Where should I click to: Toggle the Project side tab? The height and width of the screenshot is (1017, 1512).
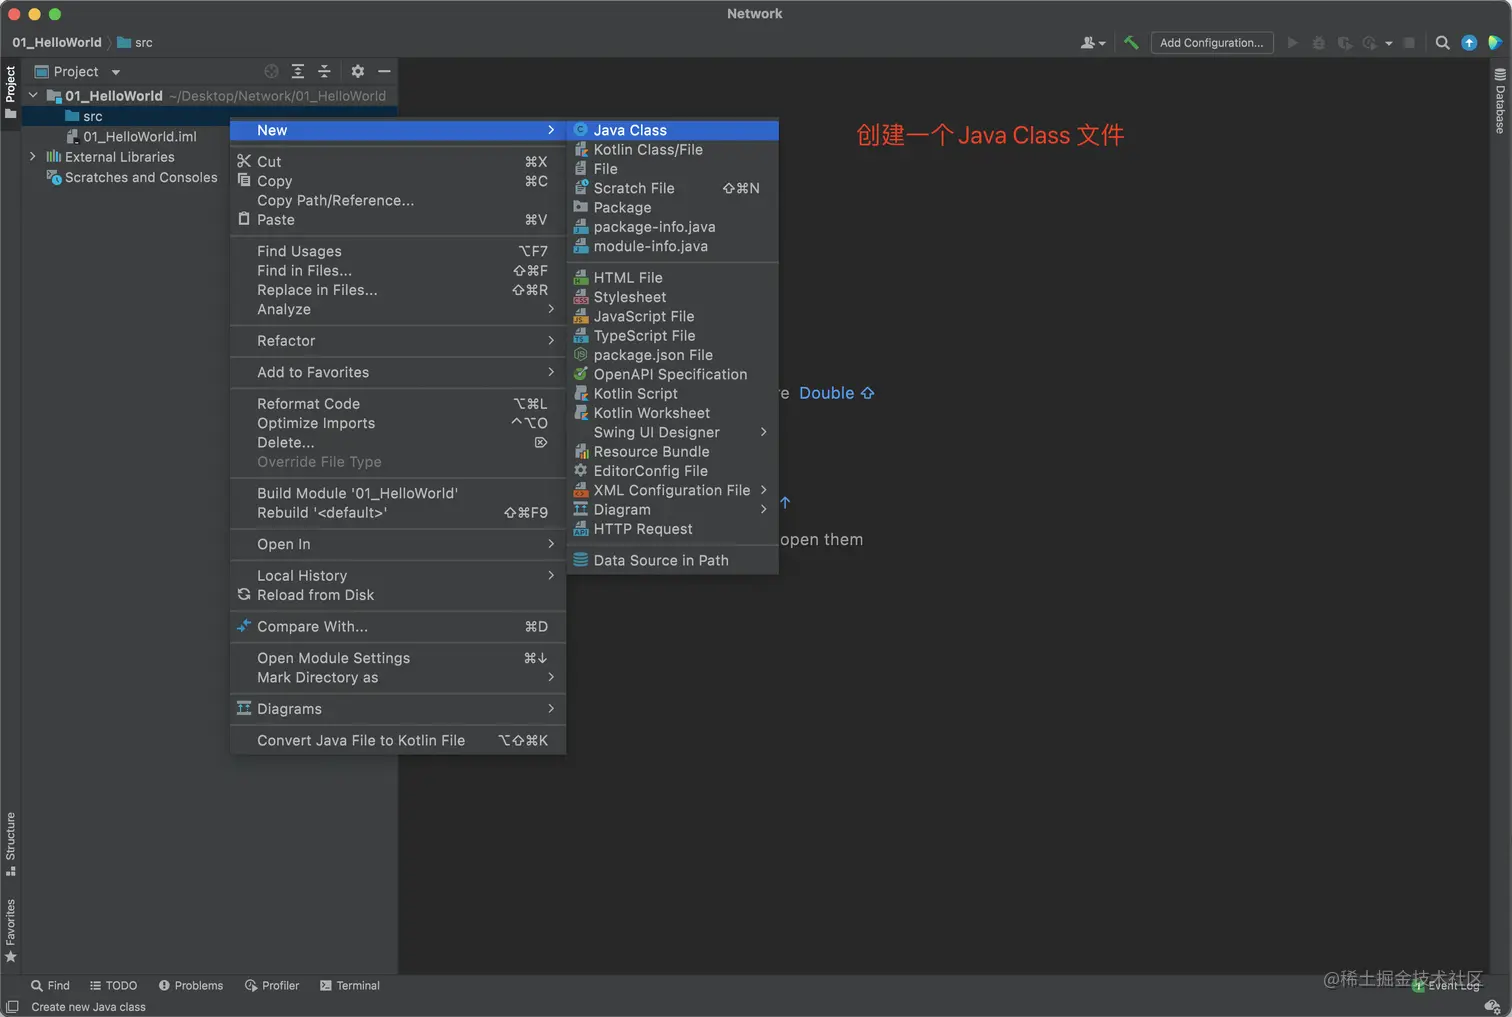pos(11,92)
